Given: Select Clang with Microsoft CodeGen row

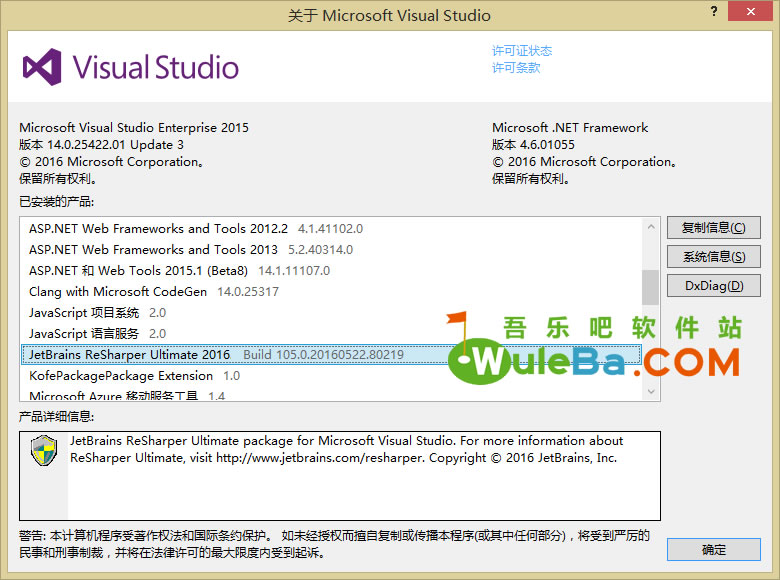Looking at the screenshot, I should point(331,291).
